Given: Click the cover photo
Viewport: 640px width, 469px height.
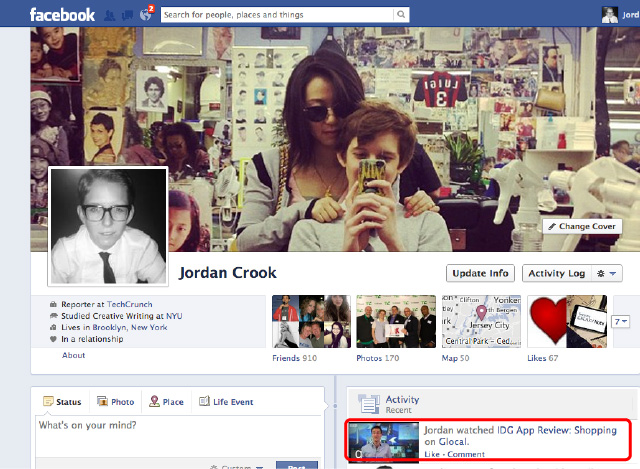Looking at the screenshot, I should coord(335,139).
